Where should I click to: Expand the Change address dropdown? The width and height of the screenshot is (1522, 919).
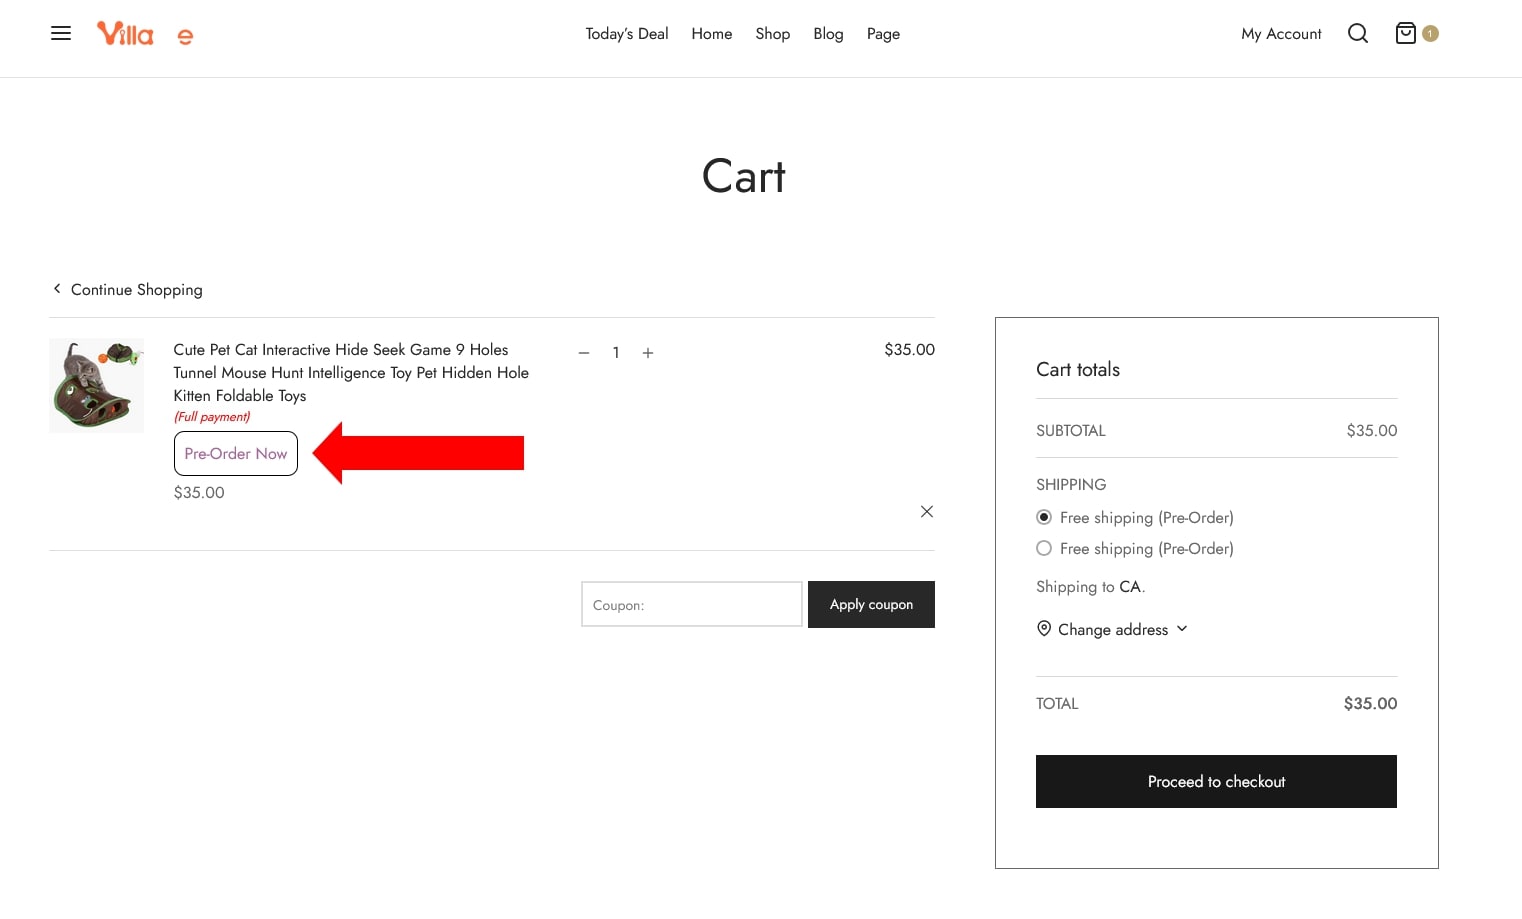tap(1112, 629)
